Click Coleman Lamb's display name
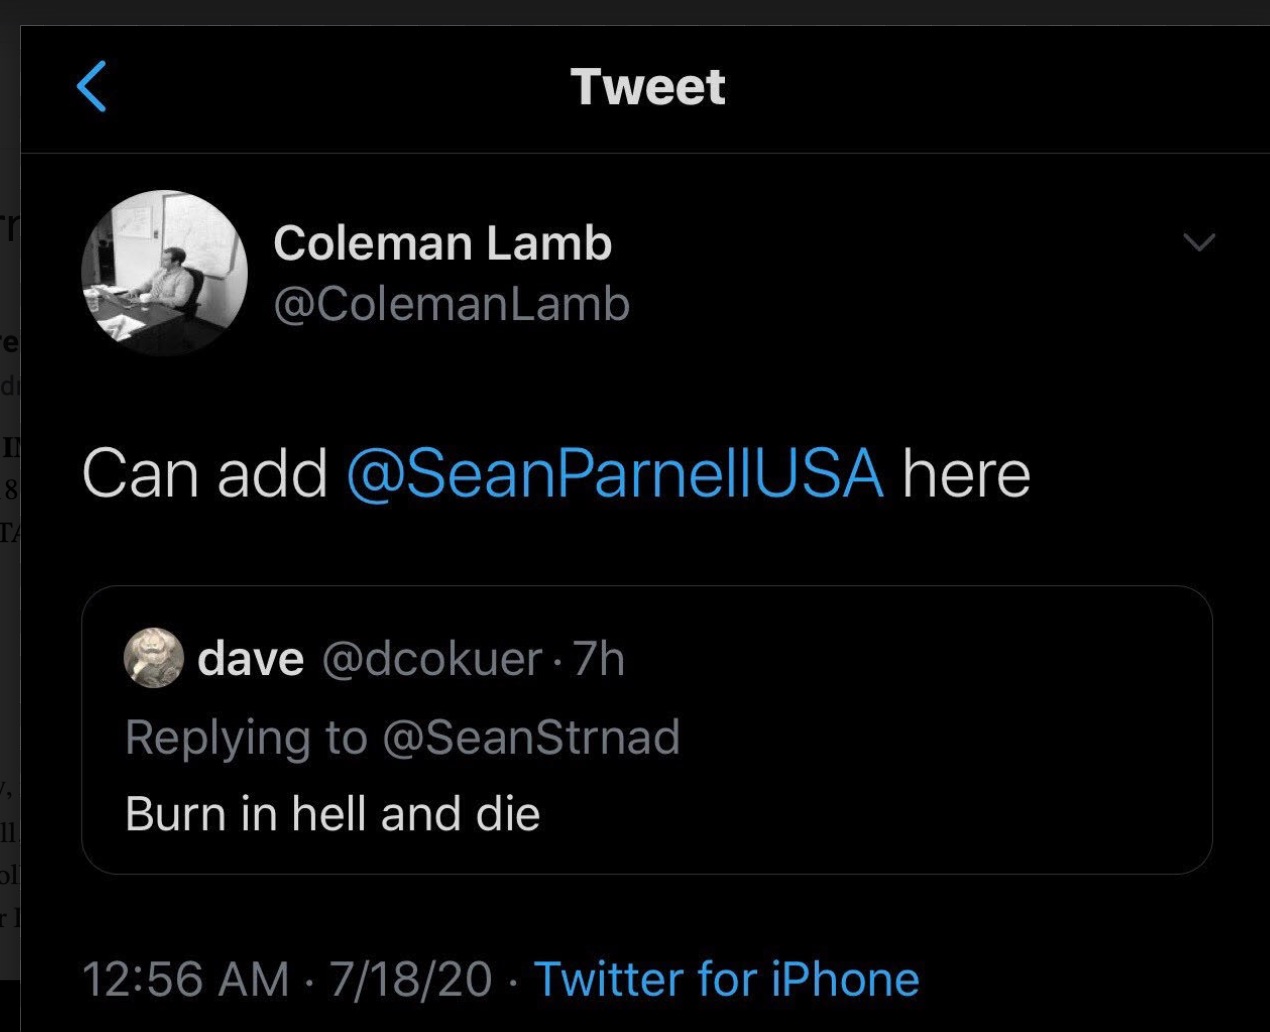 443,241
